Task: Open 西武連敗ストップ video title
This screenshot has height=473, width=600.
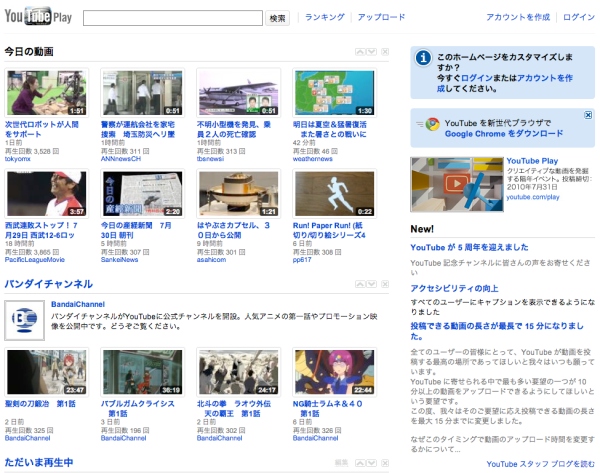Action: (41, 230)
